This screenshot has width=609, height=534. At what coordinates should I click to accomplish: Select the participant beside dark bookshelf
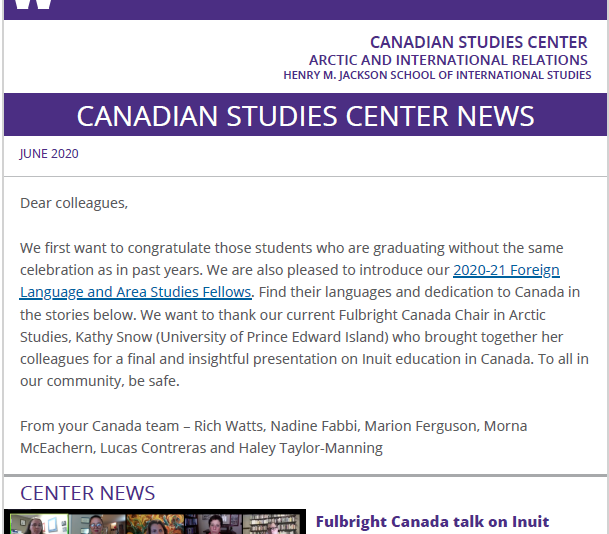pyautogui.click(x=213, y=524)
